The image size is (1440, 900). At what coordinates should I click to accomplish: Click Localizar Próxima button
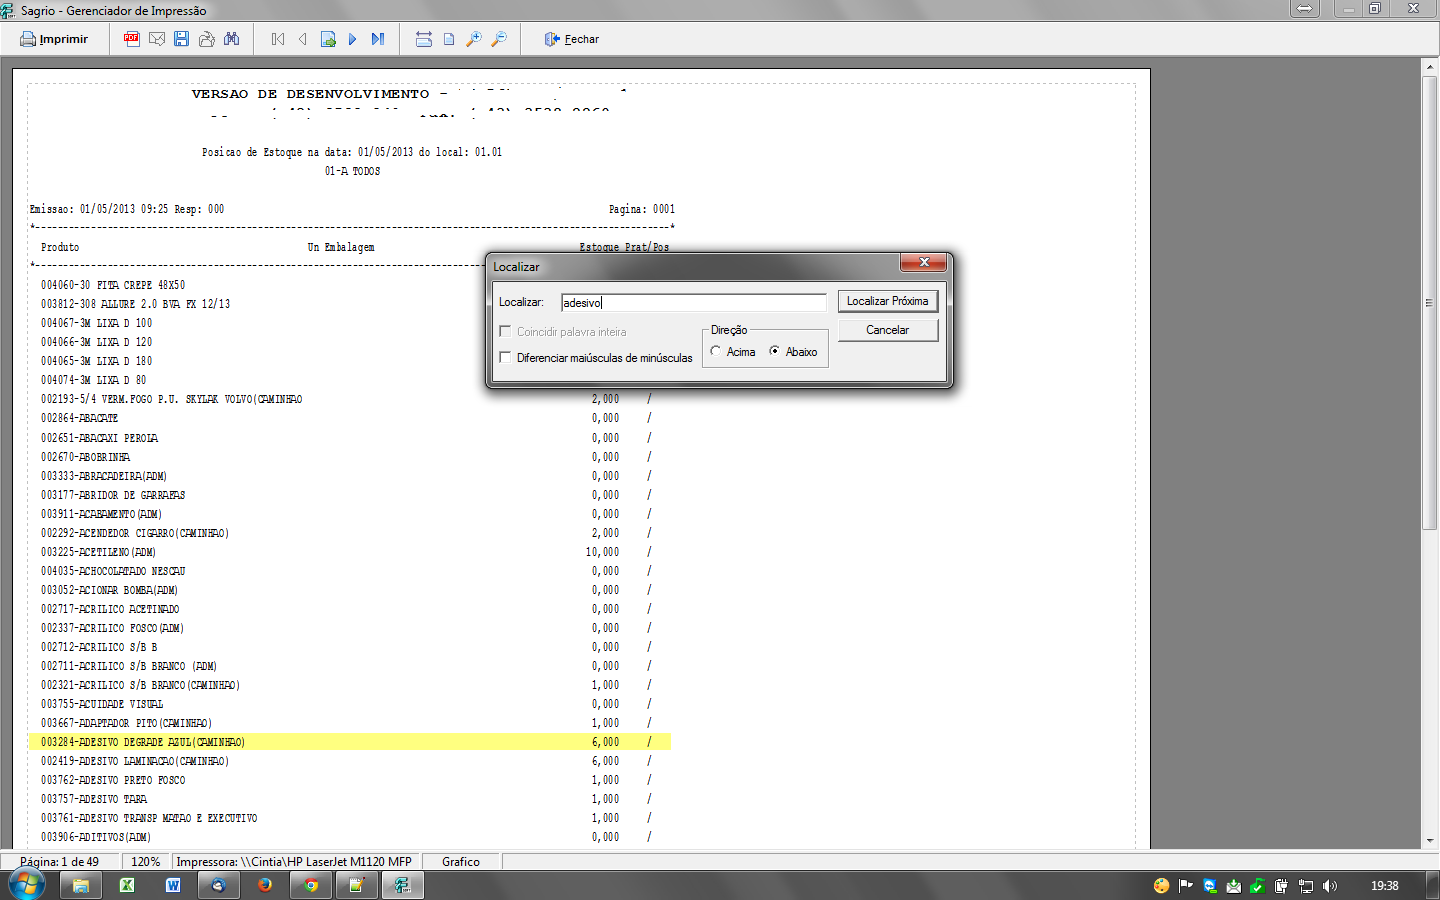tap(887, 301)
